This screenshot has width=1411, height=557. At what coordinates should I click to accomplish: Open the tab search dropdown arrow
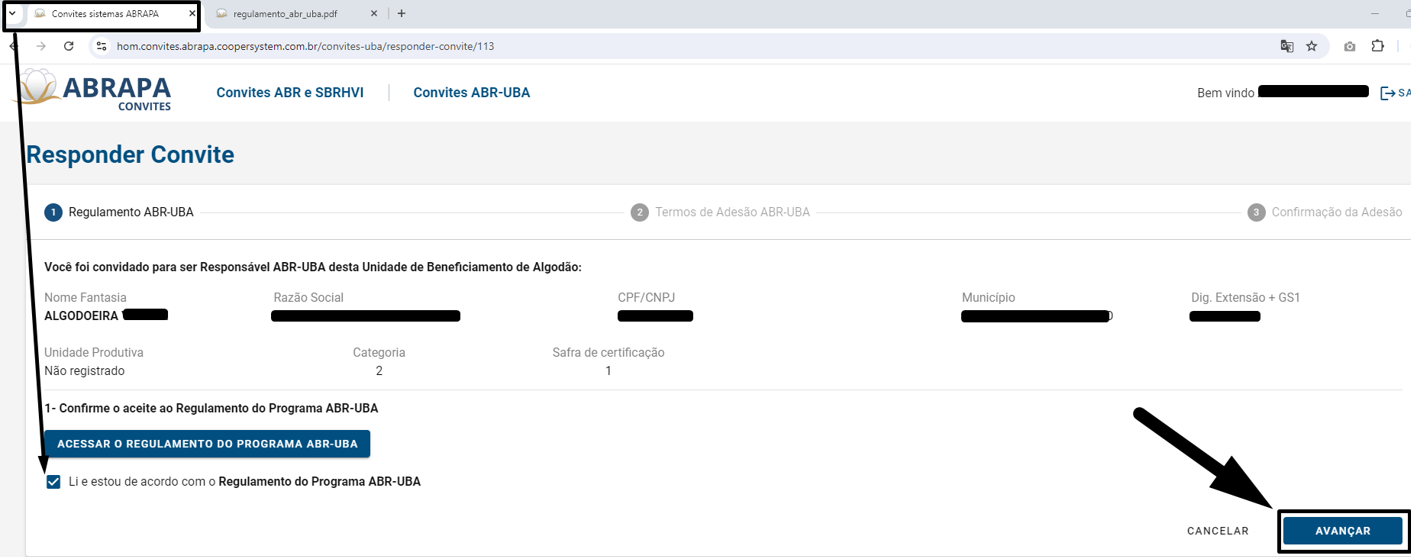point(12,14)
